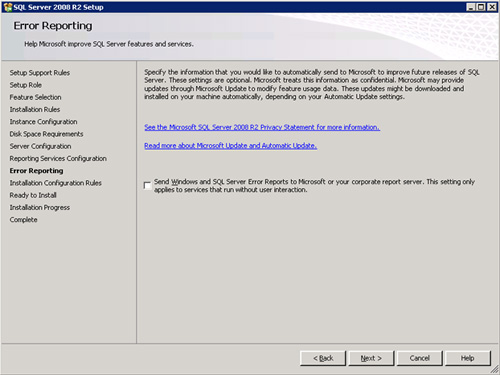
Task: Click the SQL Server Setup title bar icon
Action: tap(7, 7)
